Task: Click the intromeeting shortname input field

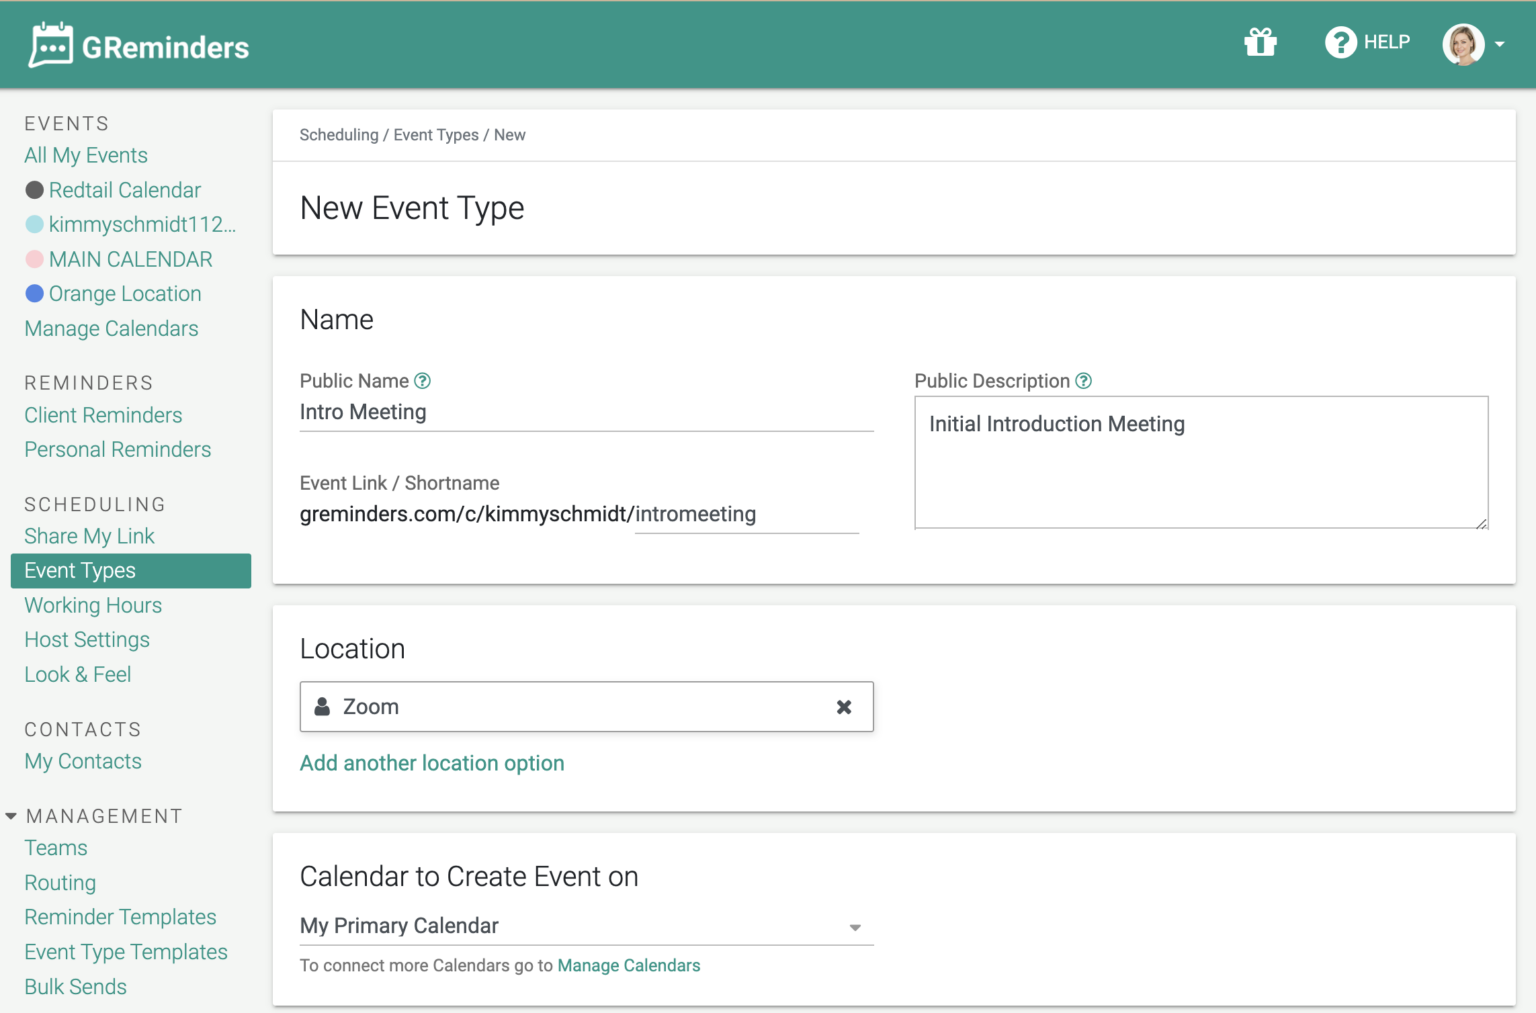Action: click(x=746, y=514)
